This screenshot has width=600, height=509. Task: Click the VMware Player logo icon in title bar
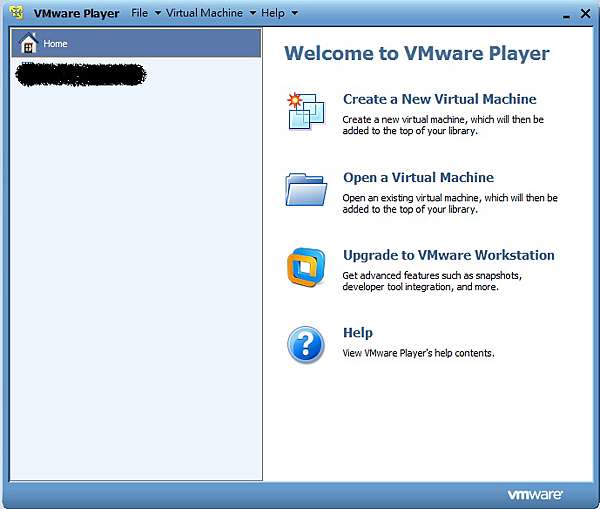tap(16, 13)
